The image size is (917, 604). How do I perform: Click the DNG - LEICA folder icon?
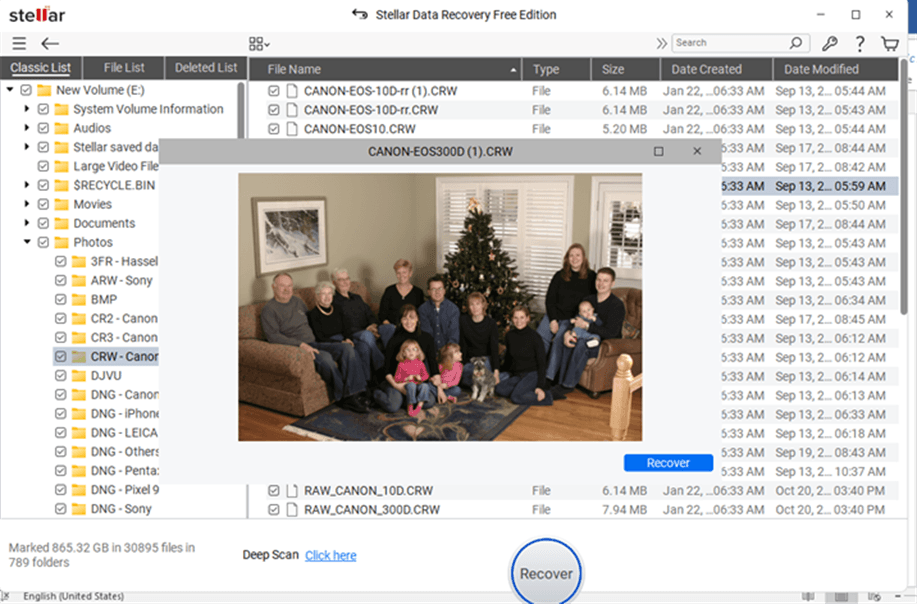79,433
